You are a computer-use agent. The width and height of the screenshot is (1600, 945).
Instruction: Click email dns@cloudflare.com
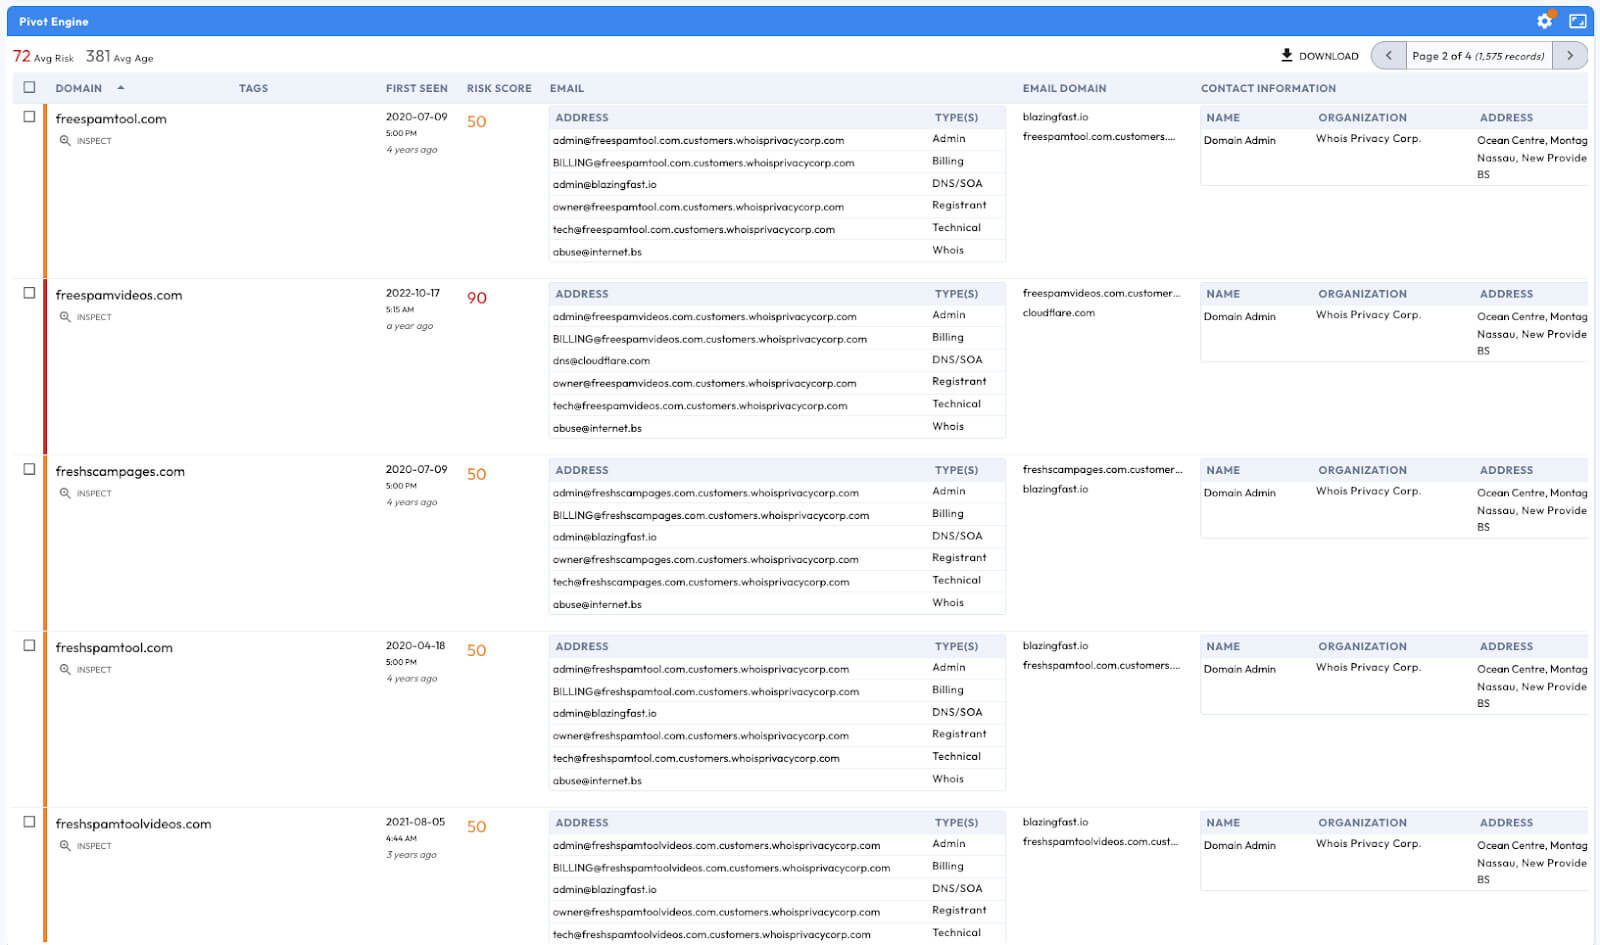[601, 361]
